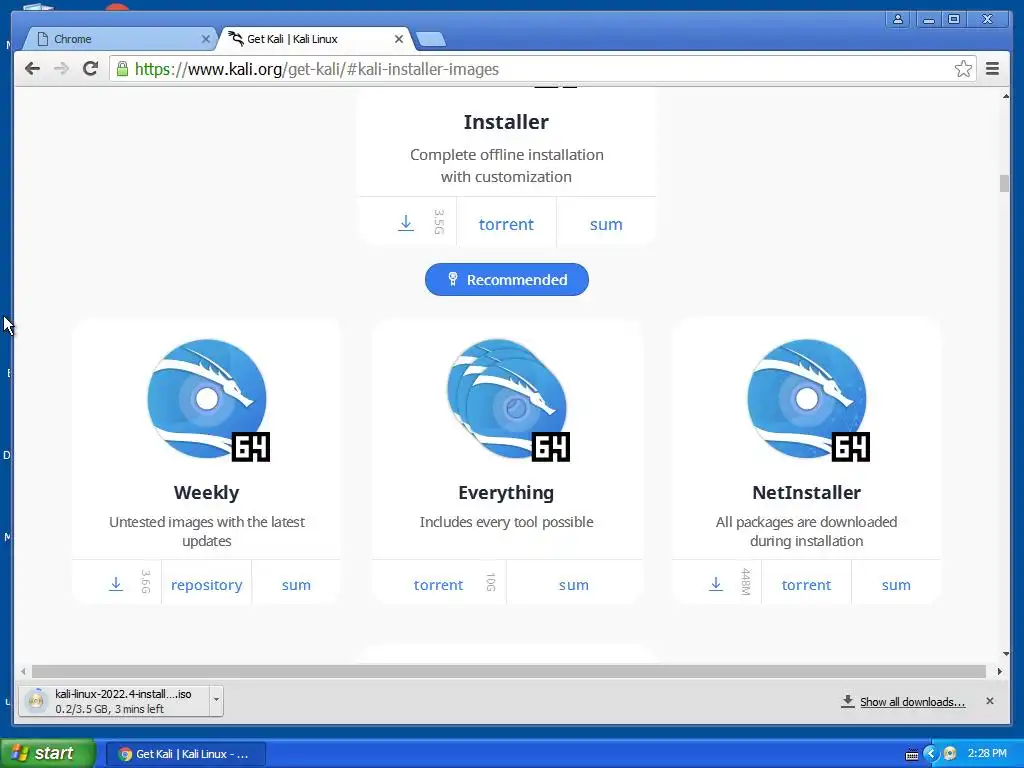Click the keyboard icon in system tray
This screenshot has height=768, width=1024.
(912, 754)
